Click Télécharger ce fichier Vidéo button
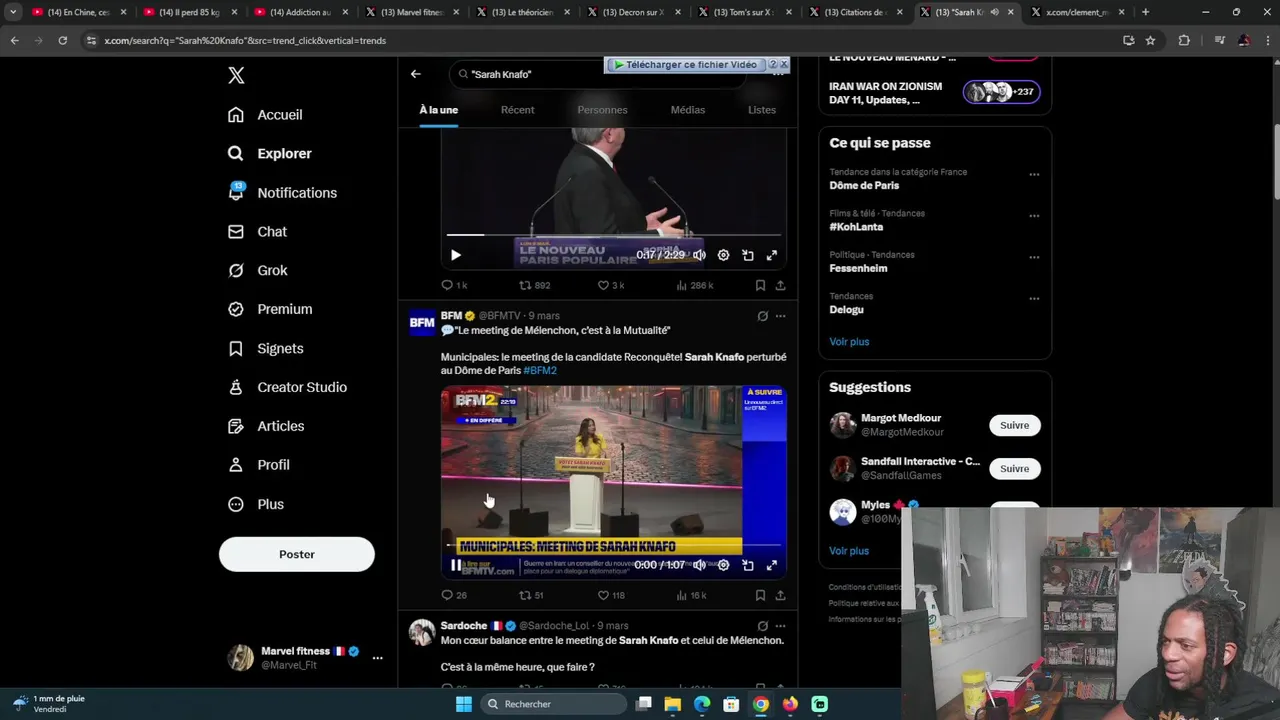This screenshot has width=1280, height=720. (685, 64)
